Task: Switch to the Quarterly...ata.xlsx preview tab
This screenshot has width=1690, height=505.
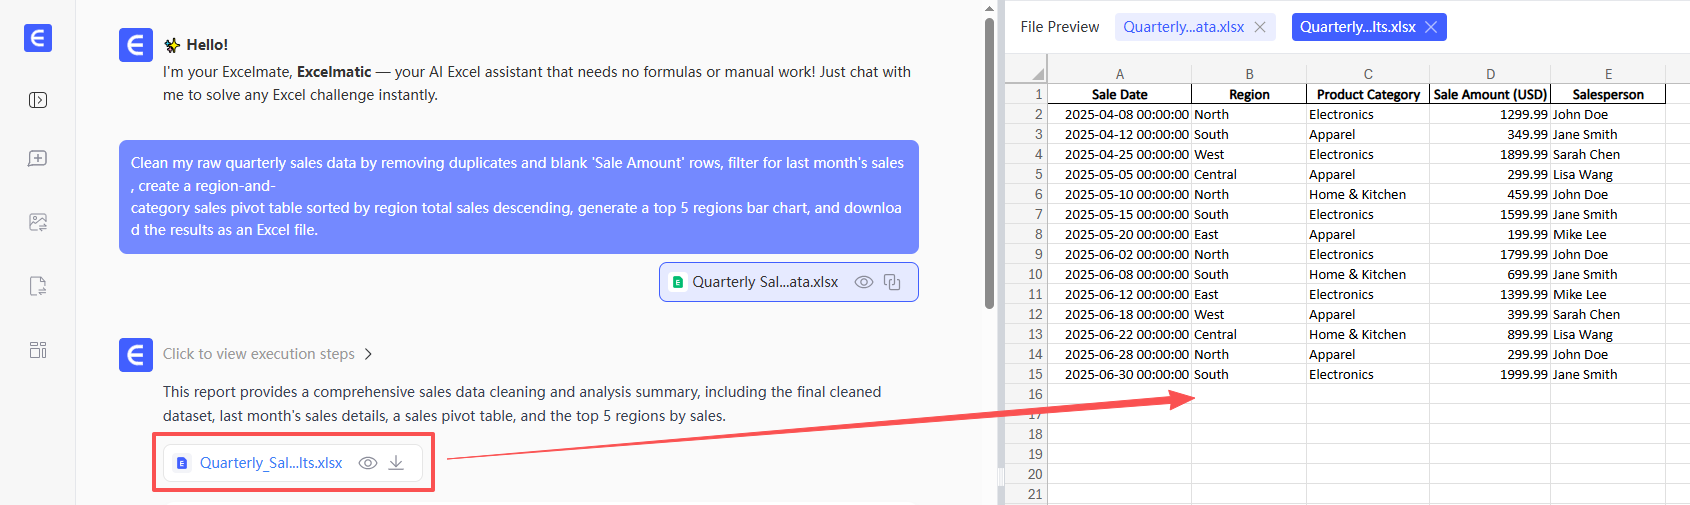Action: (x=1183, y=27)
